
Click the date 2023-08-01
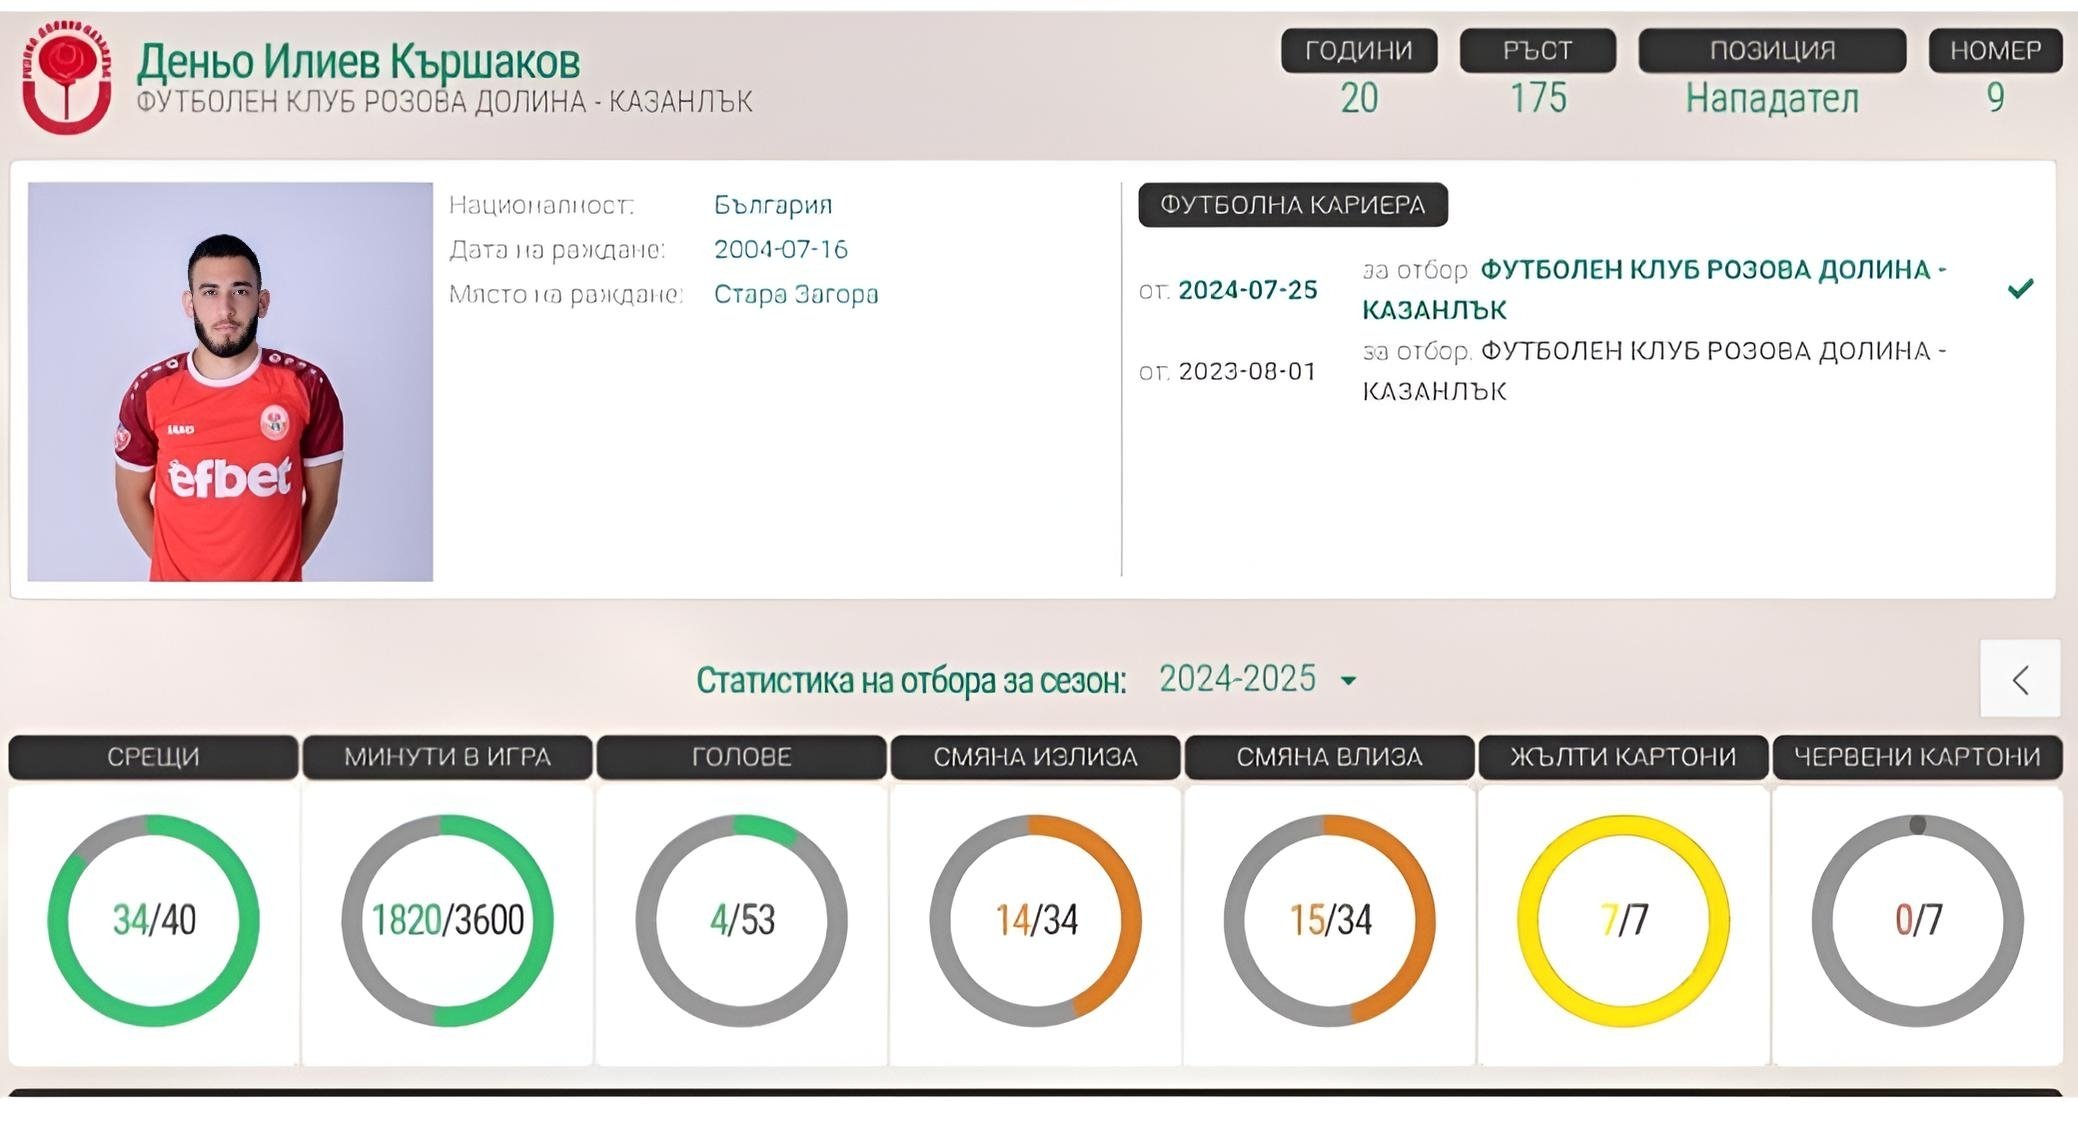click(x=1247, y=371)
